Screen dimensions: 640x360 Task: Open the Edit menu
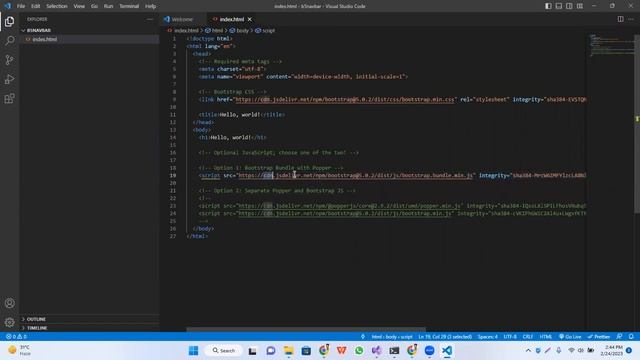pyautogui.click(x=36, y=6)
